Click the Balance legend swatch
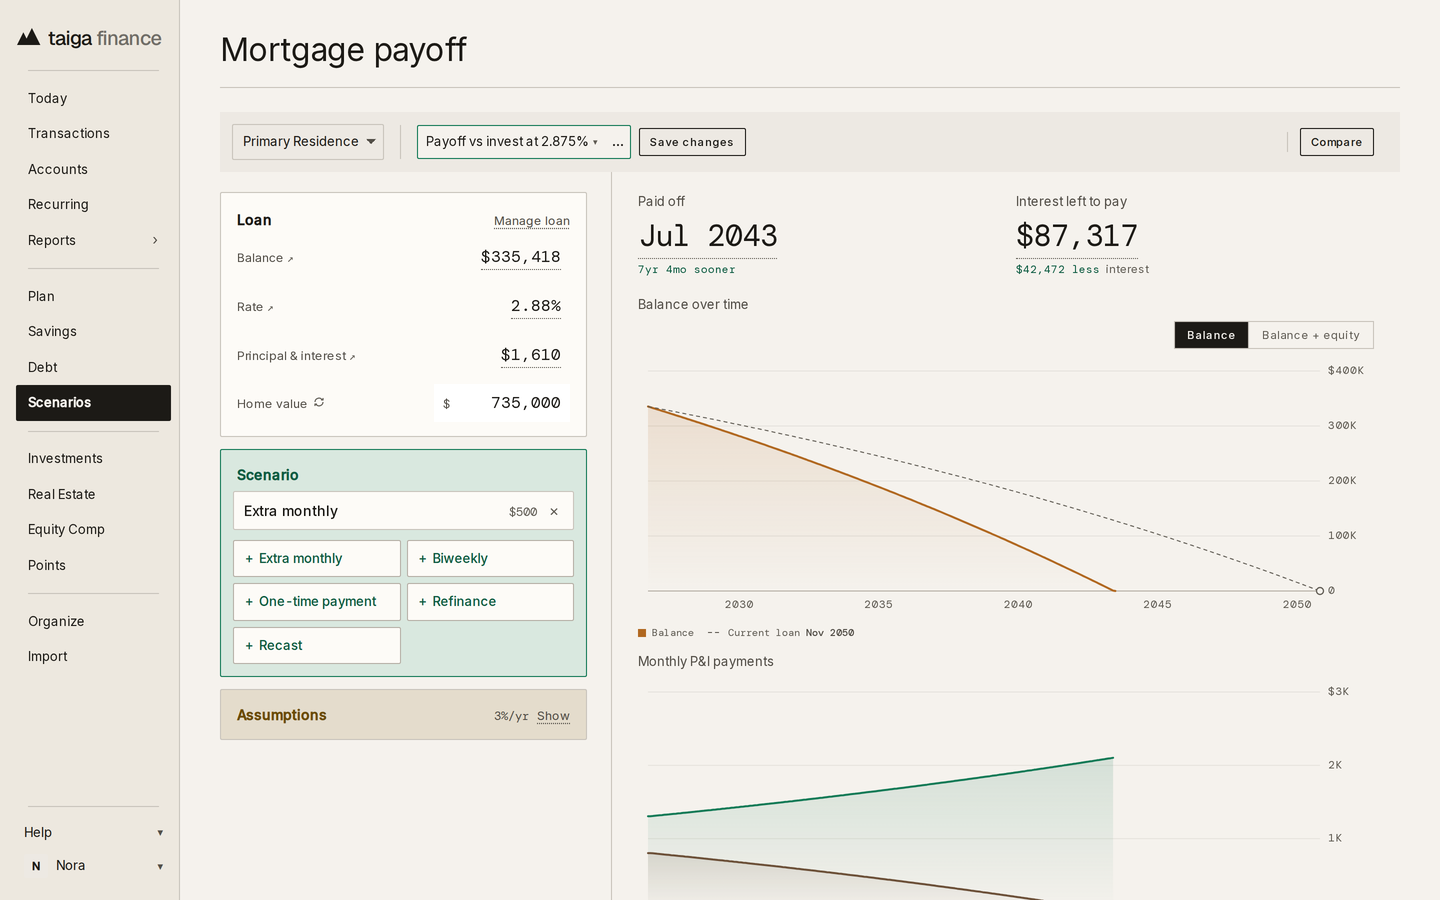This screenshot has width=1440, height=900. [x=642, y=633]
